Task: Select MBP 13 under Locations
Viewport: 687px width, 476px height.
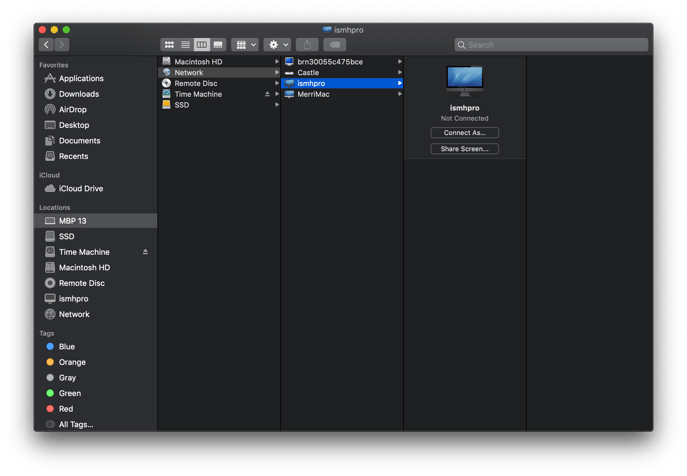Action: (x=95, y=221)
